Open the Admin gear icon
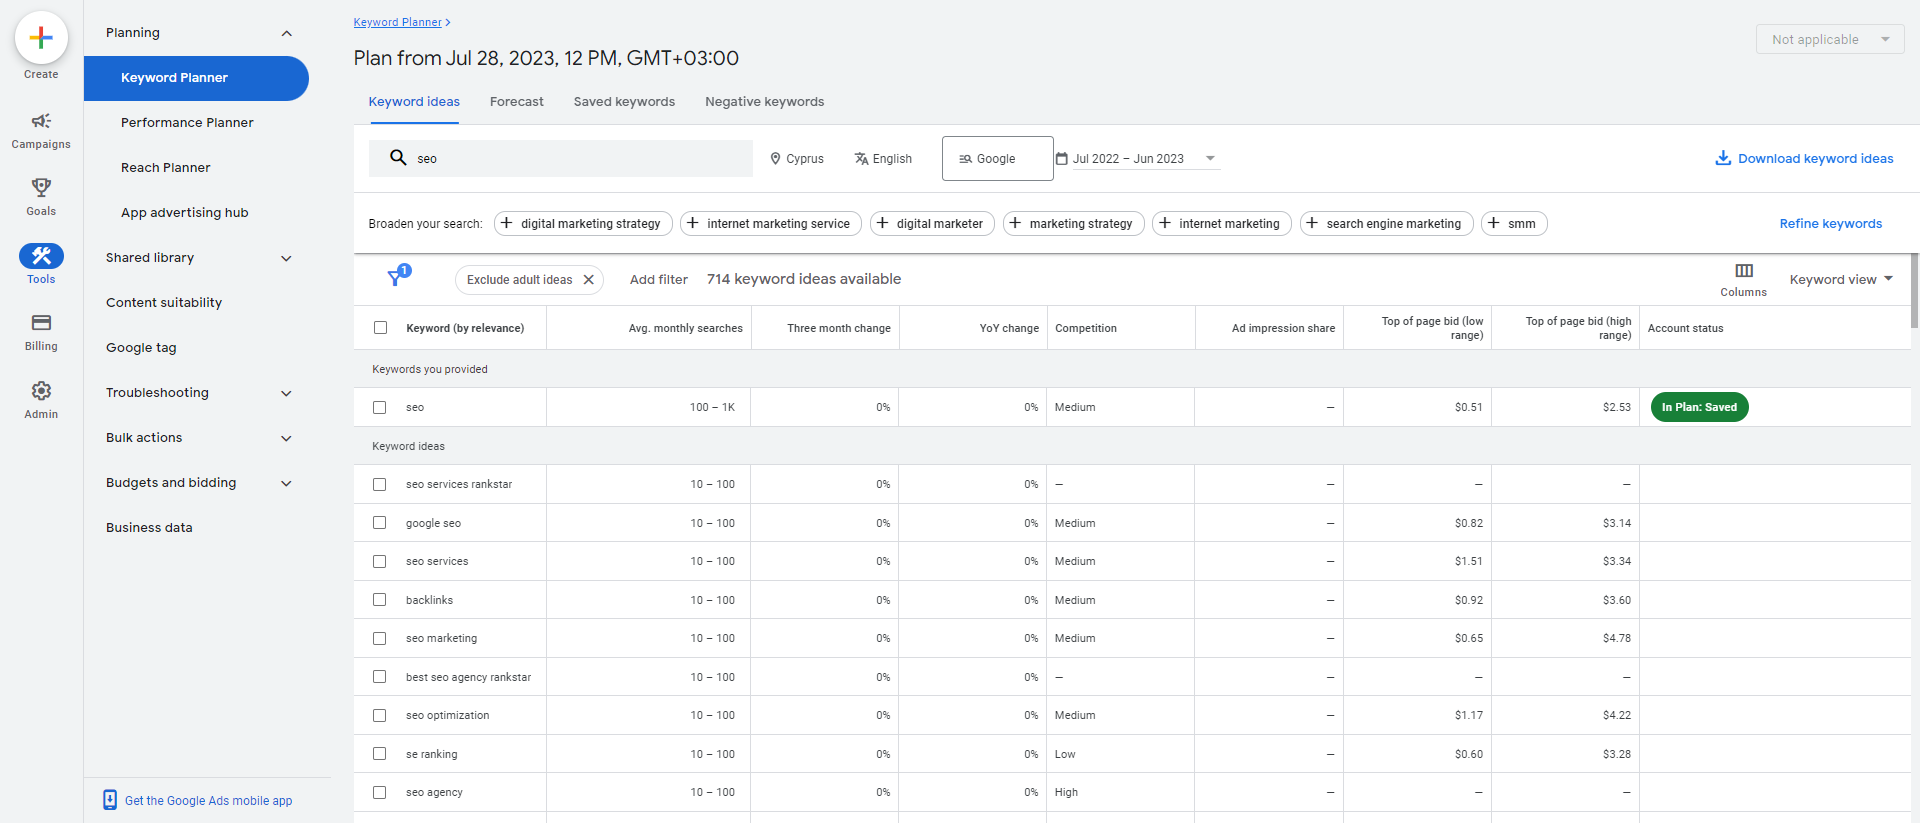The width and height of the screenshot is (1920, 823). (41, 390)
